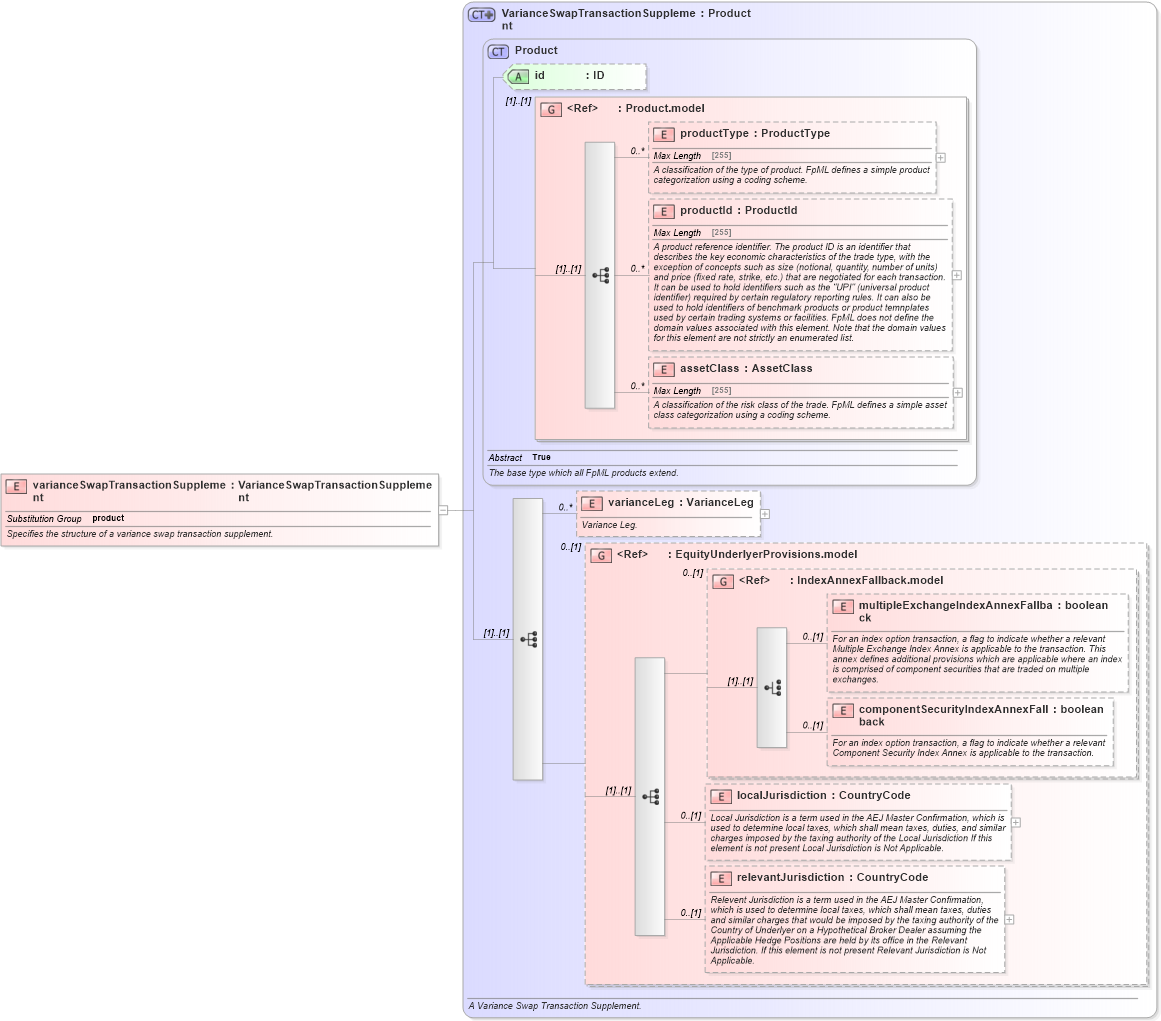Click the Product complex type title
1161x1021 pixels.
coord(536,50)
